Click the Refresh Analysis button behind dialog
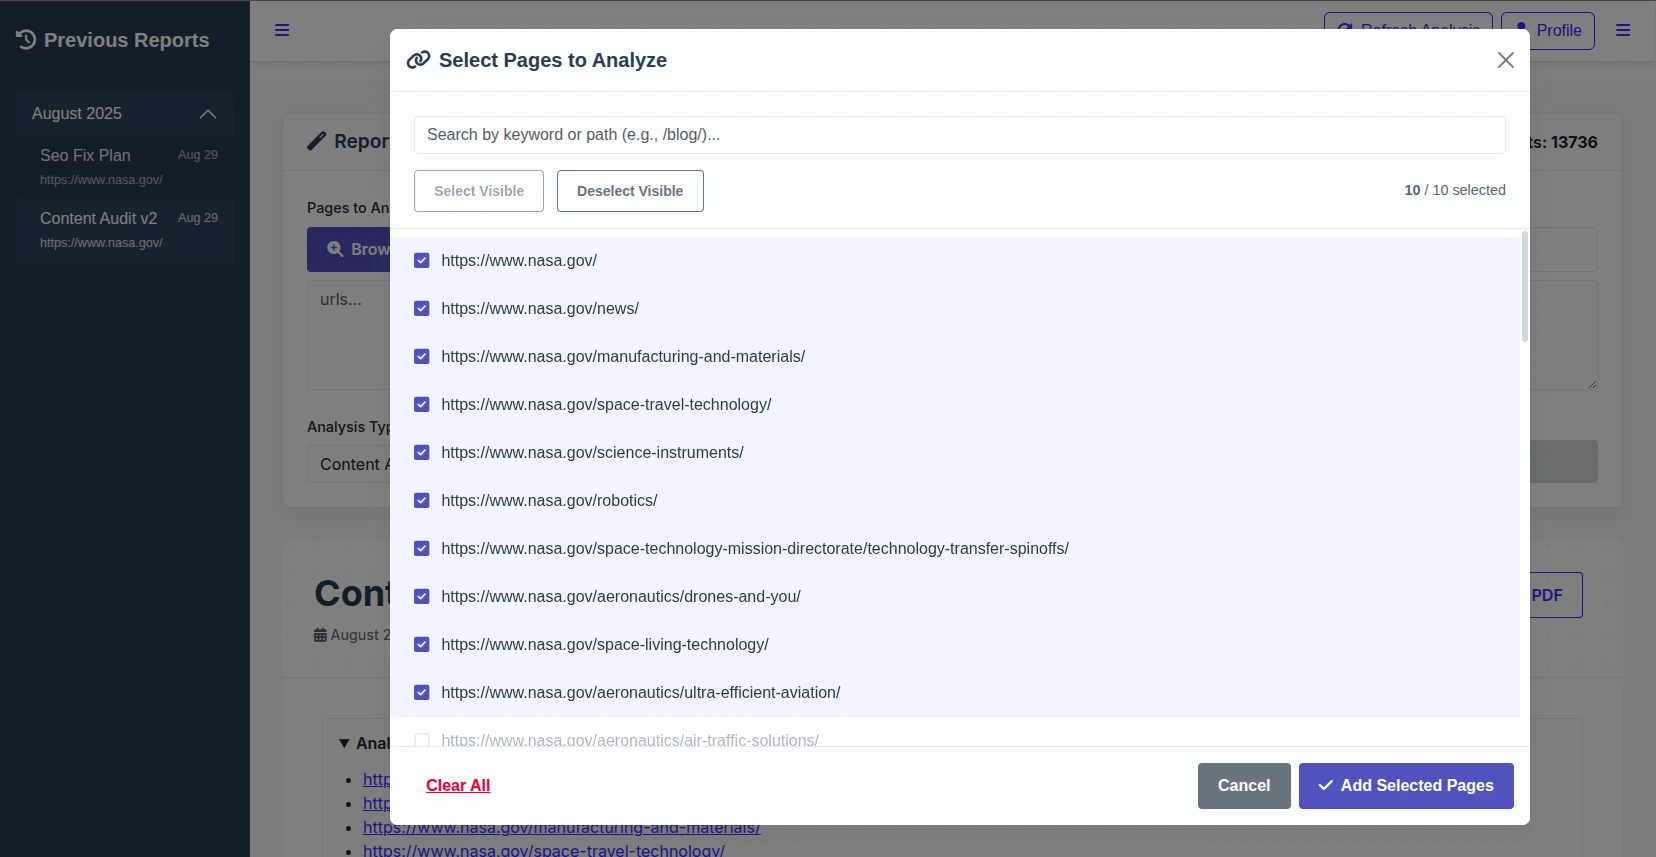This screenshot has height=857, width=1656. (x=1408, y=21)
